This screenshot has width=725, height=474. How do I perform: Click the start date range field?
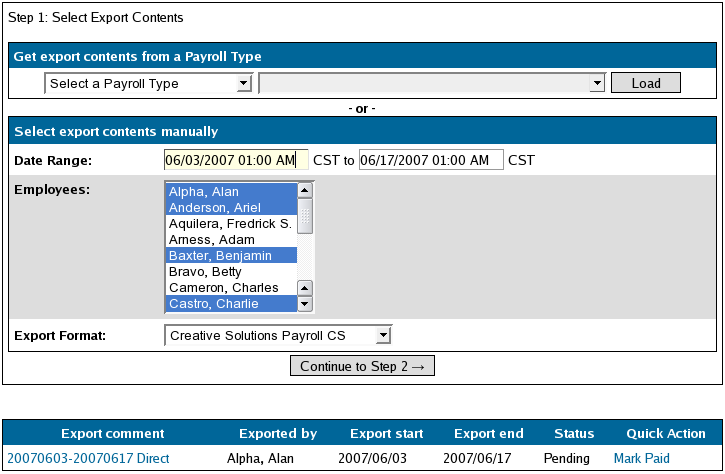236,160
